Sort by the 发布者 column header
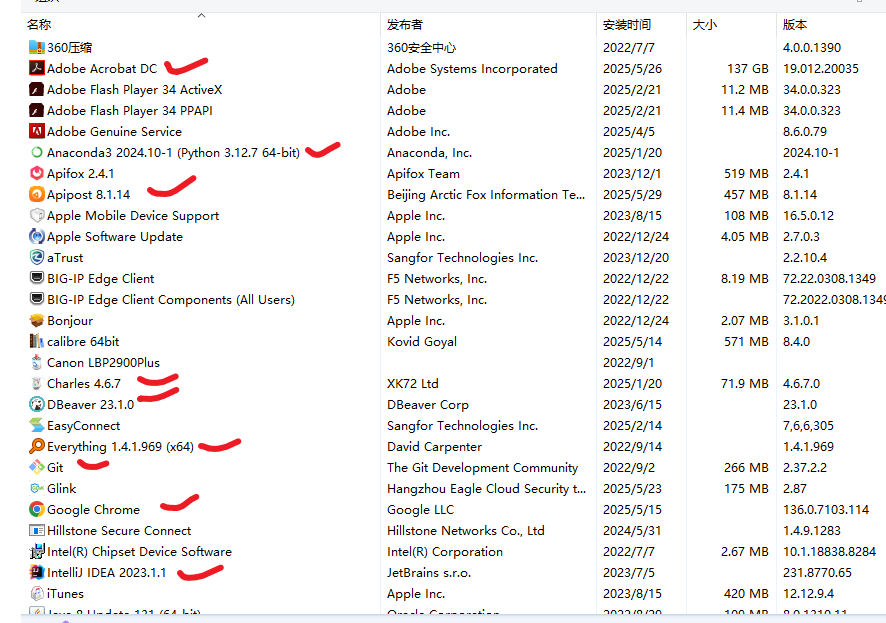This screenshot has width=886, height=623. 405,24
